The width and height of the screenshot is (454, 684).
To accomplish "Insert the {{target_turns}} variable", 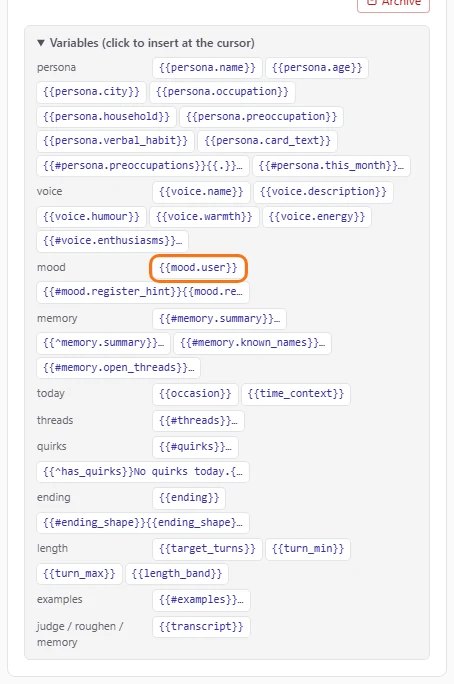I will coord(207,549).
